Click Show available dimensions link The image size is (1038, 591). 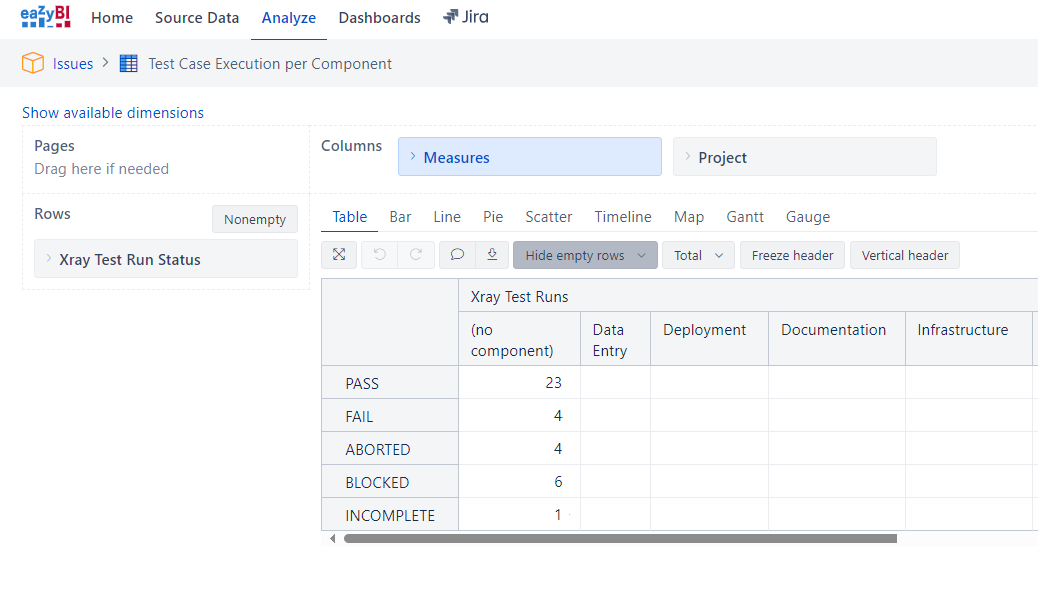tap(113, 113)
